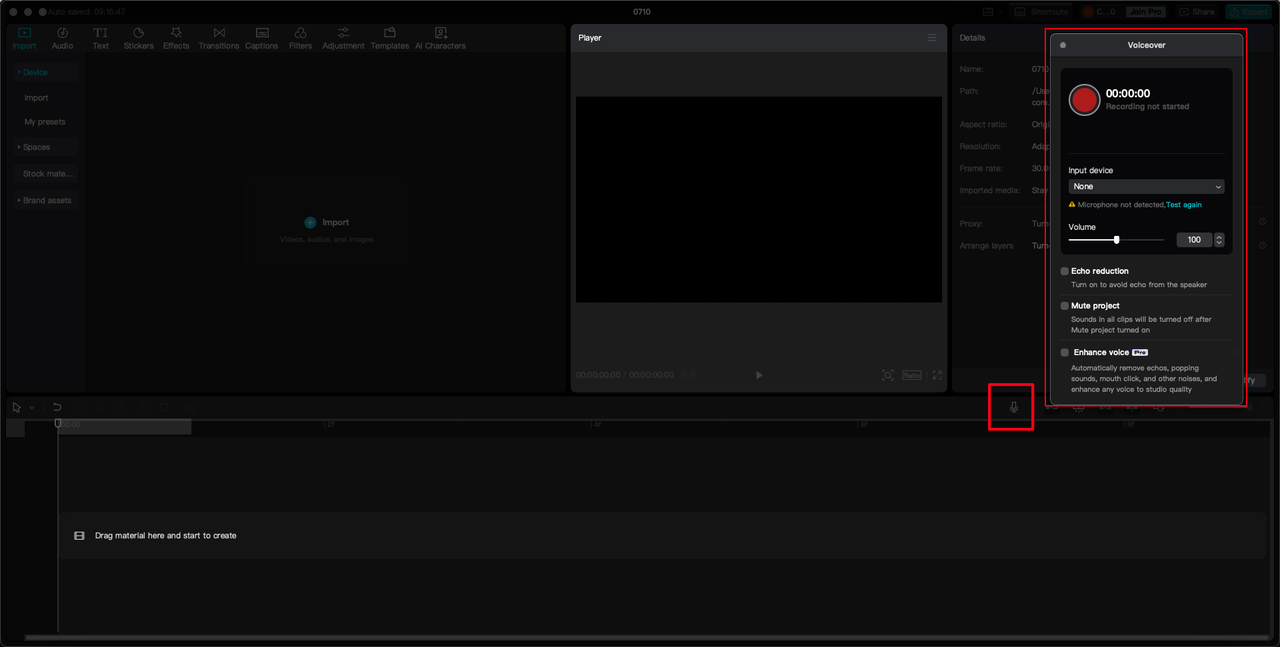This screenshot has width=1280, height=647.
Task: Open the Transitions tab
Action: click(218, 39)
